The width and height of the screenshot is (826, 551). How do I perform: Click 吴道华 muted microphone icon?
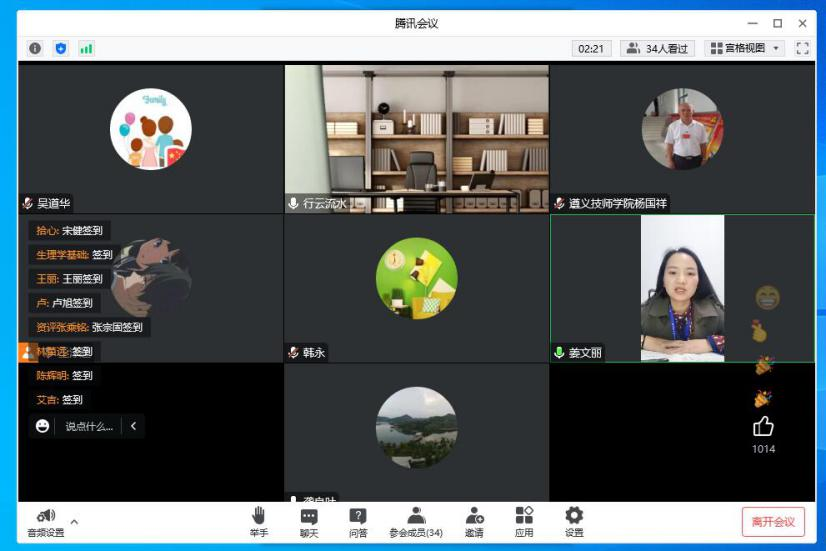(28, 203)
